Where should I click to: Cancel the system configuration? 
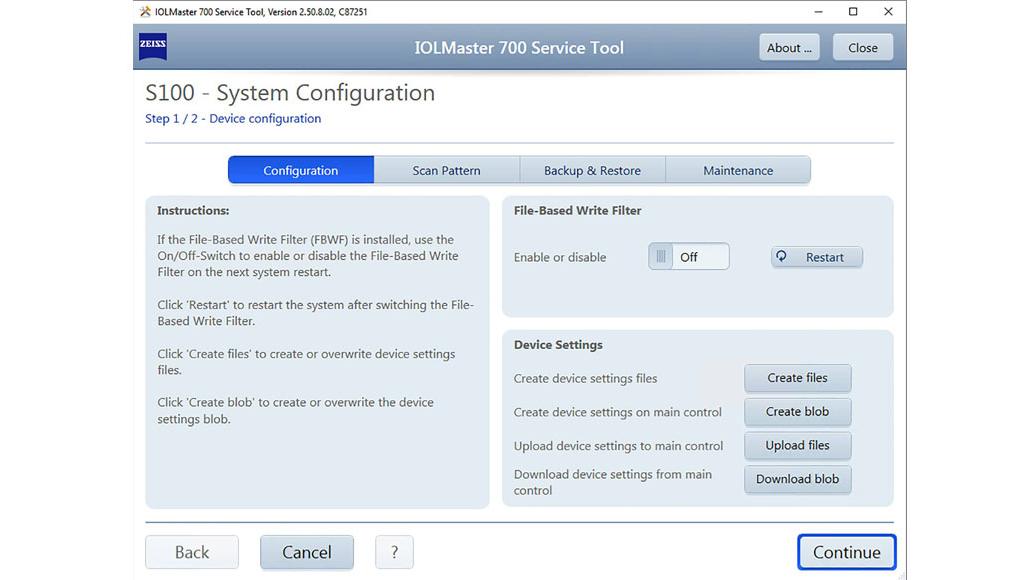tap(306, 552)
